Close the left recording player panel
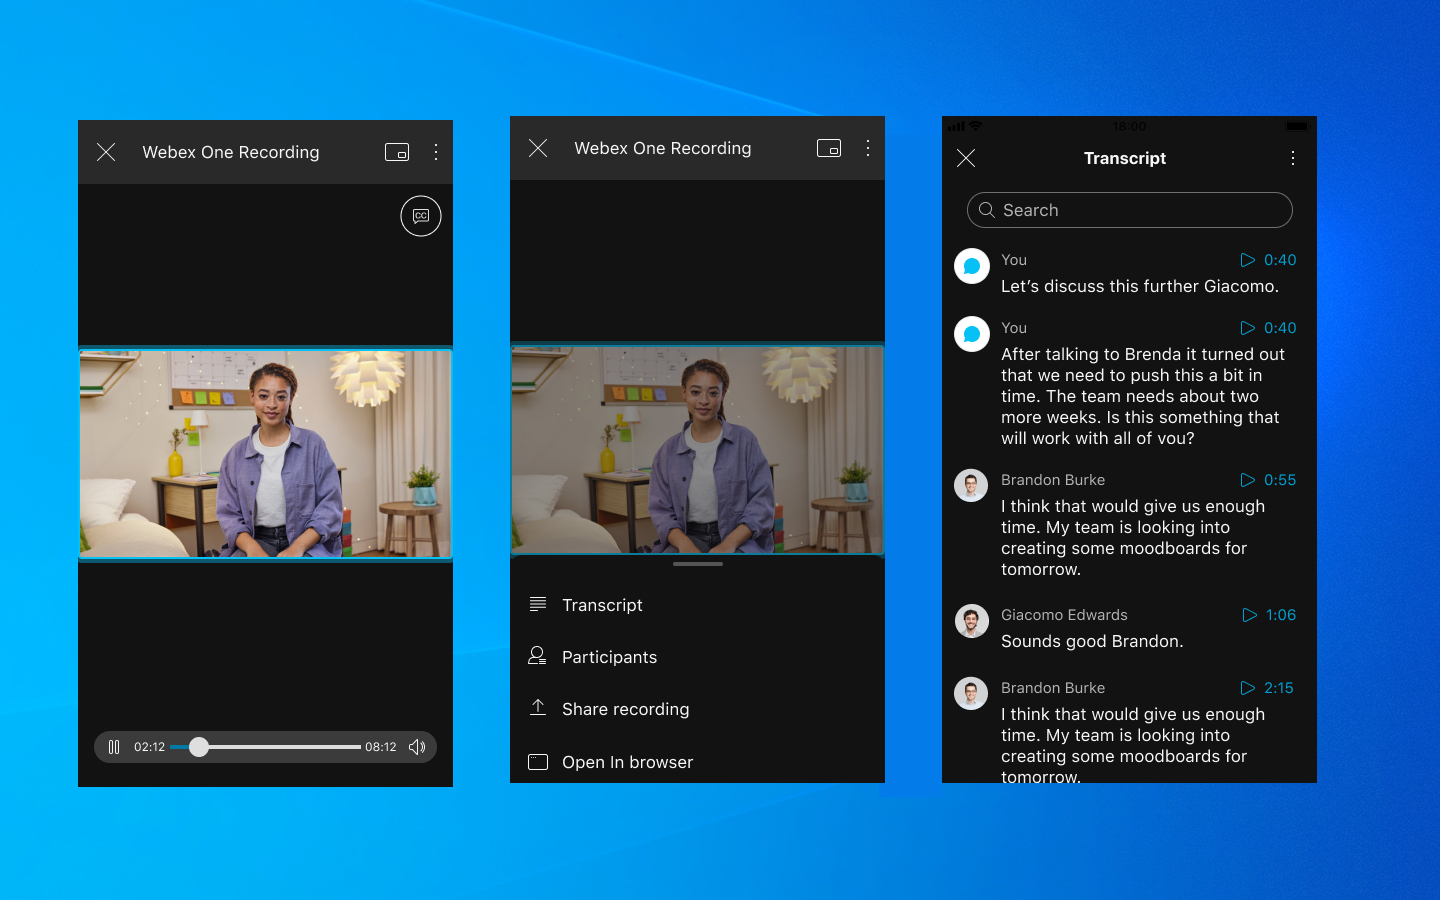 (106, 152)
